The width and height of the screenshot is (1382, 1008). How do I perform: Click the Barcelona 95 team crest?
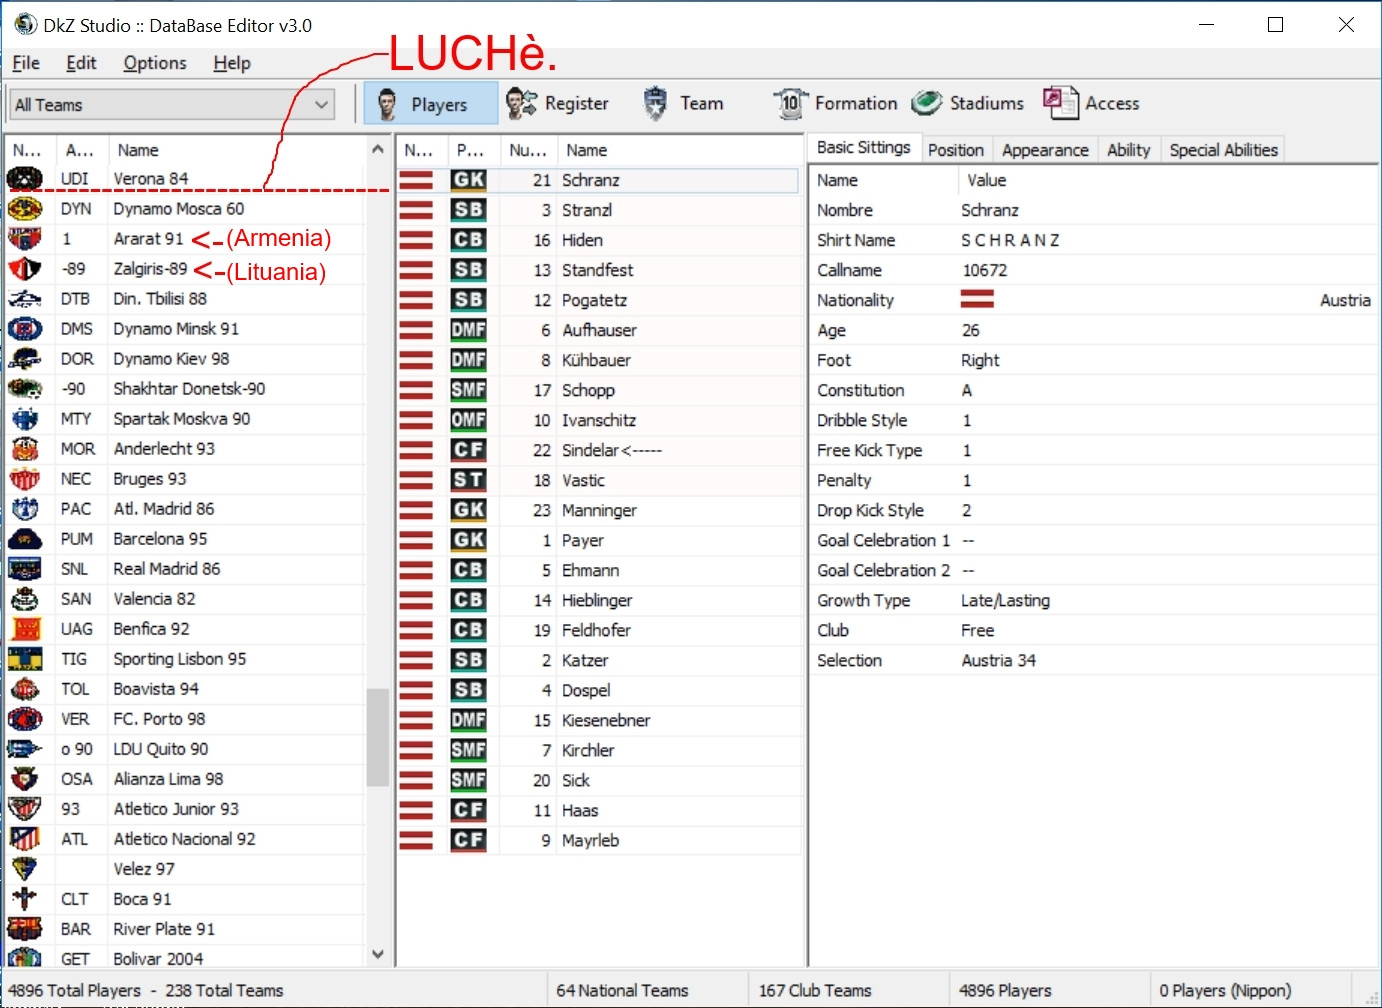tap(25, 539)
